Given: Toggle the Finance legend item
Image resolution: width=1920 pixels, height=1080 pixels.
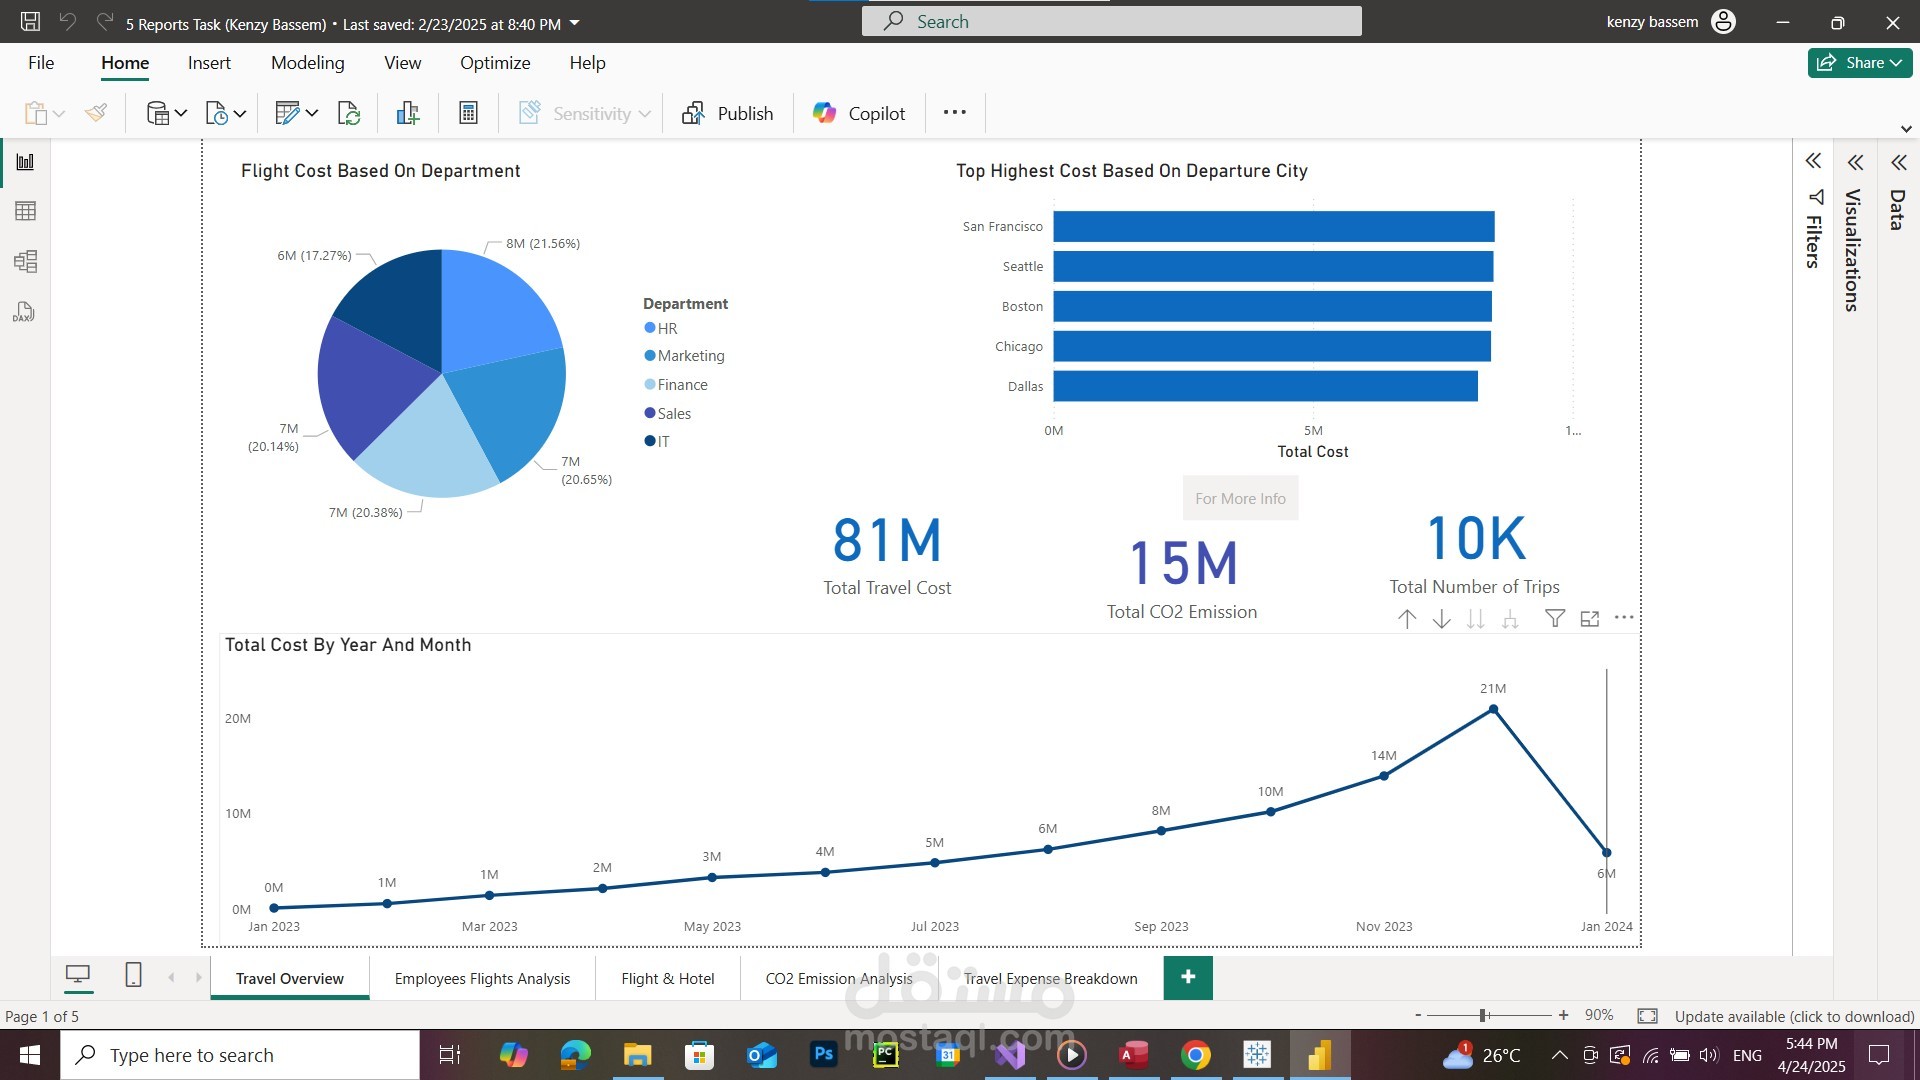Looking at the screenshot, I should click(x=676, y=385).
